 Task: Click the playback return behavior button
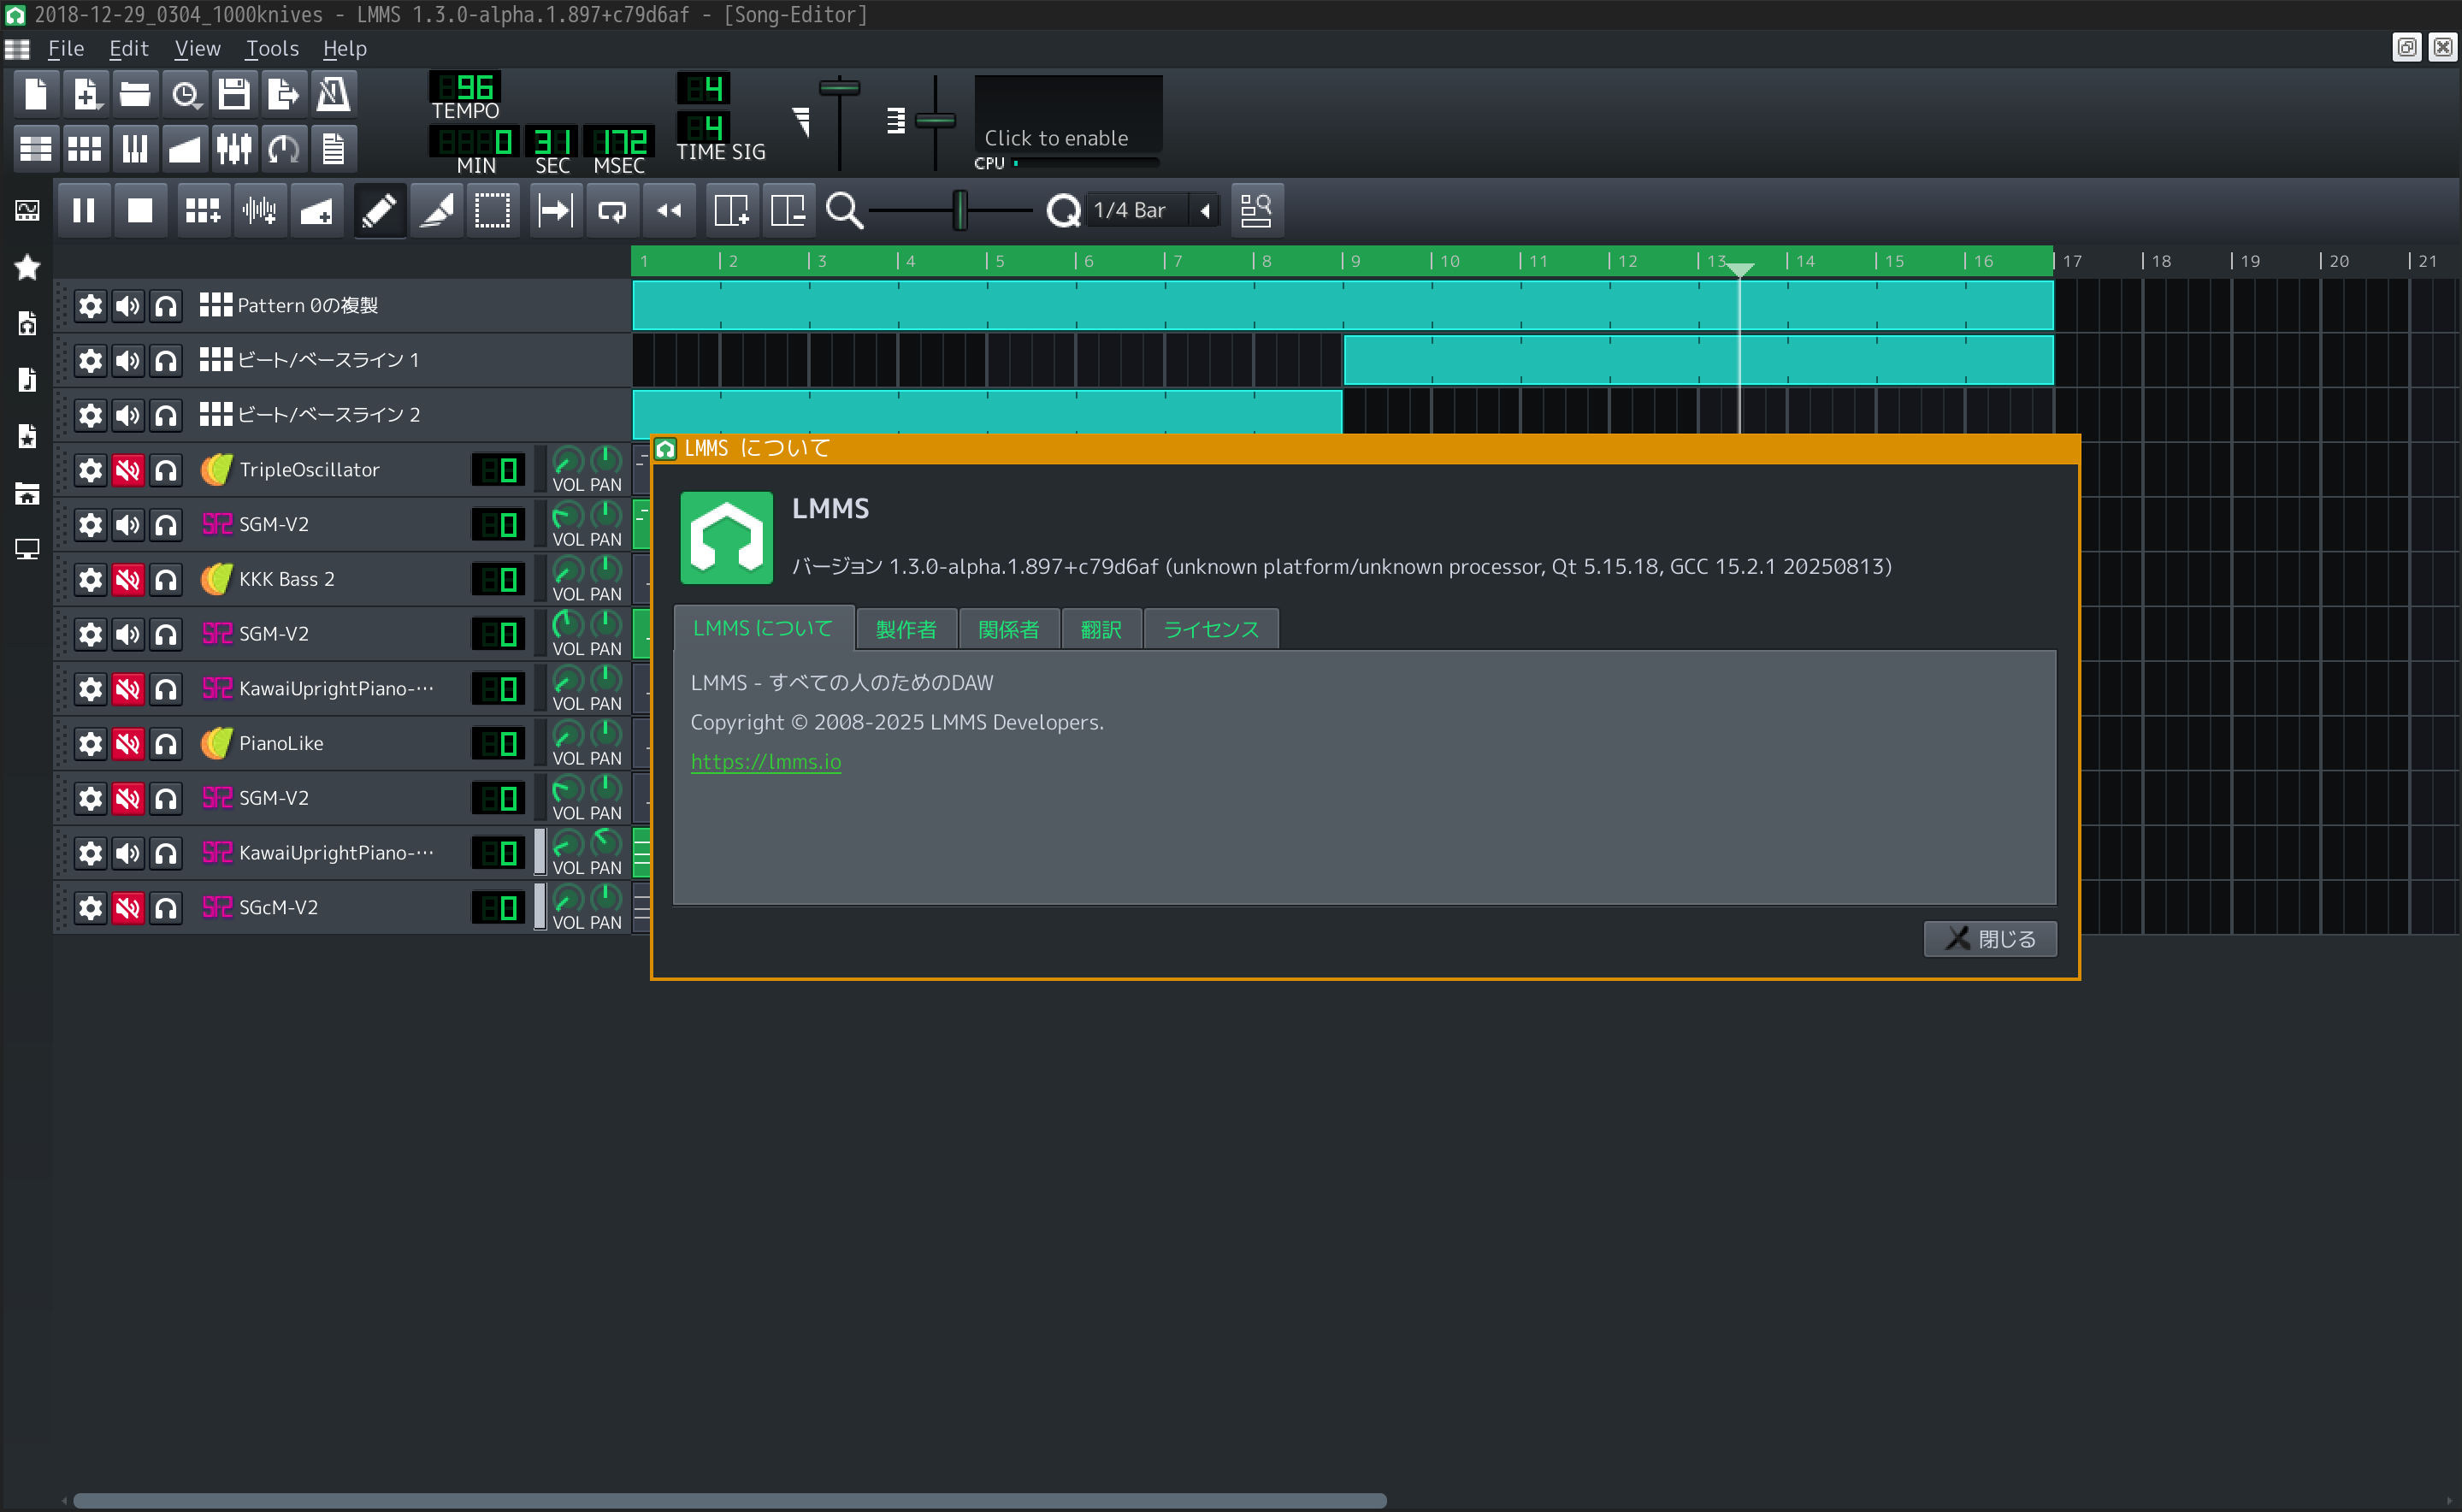(x=669, y=210)
